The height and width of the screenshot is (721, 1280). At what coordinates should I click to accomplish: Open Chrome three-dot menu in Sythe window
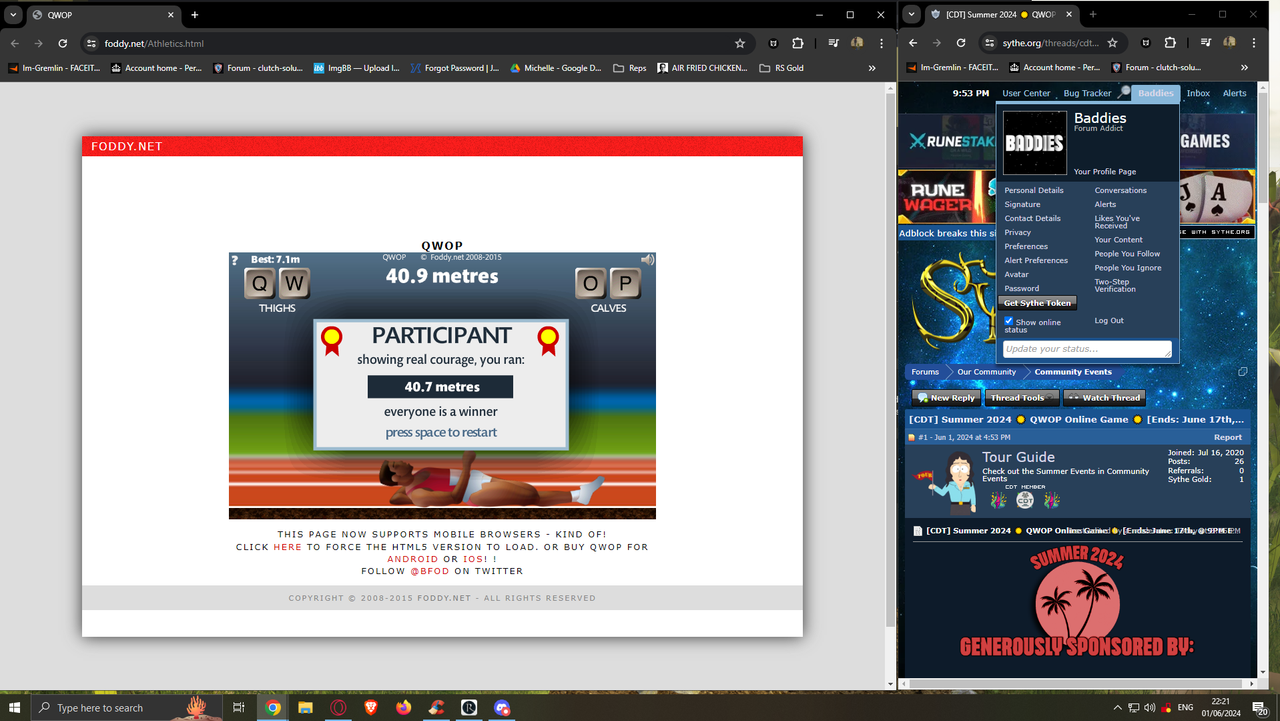[x=1253, y=44]
